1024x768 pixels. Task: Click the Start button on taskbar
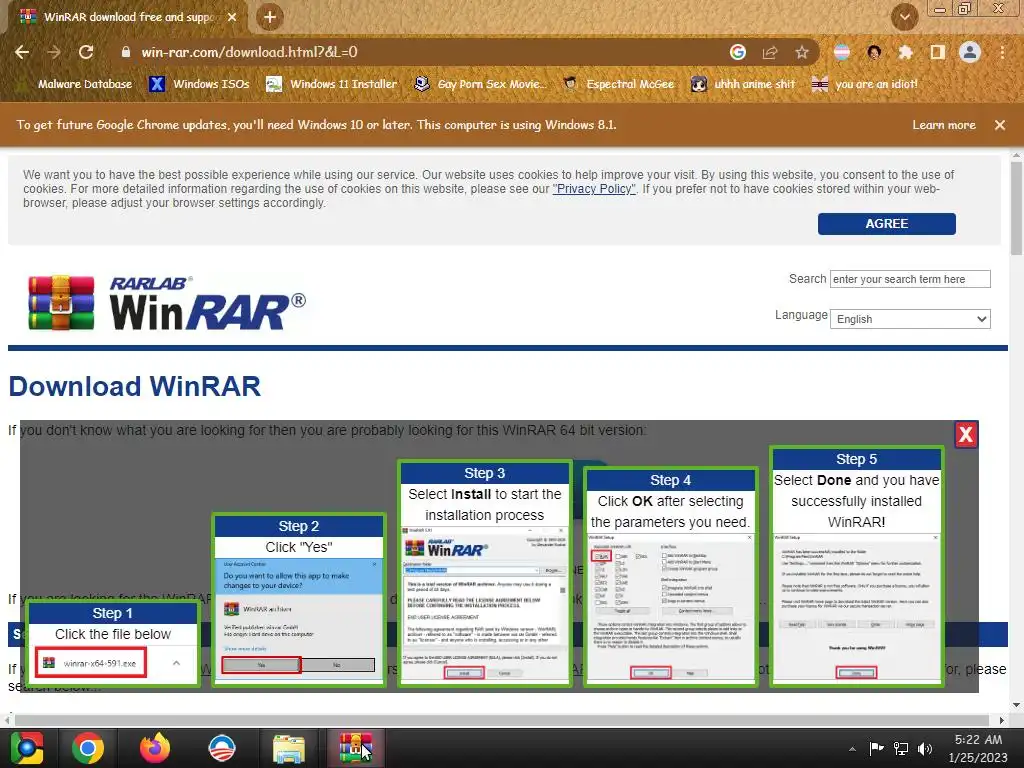pyautogui.click(x=26, y=748)
